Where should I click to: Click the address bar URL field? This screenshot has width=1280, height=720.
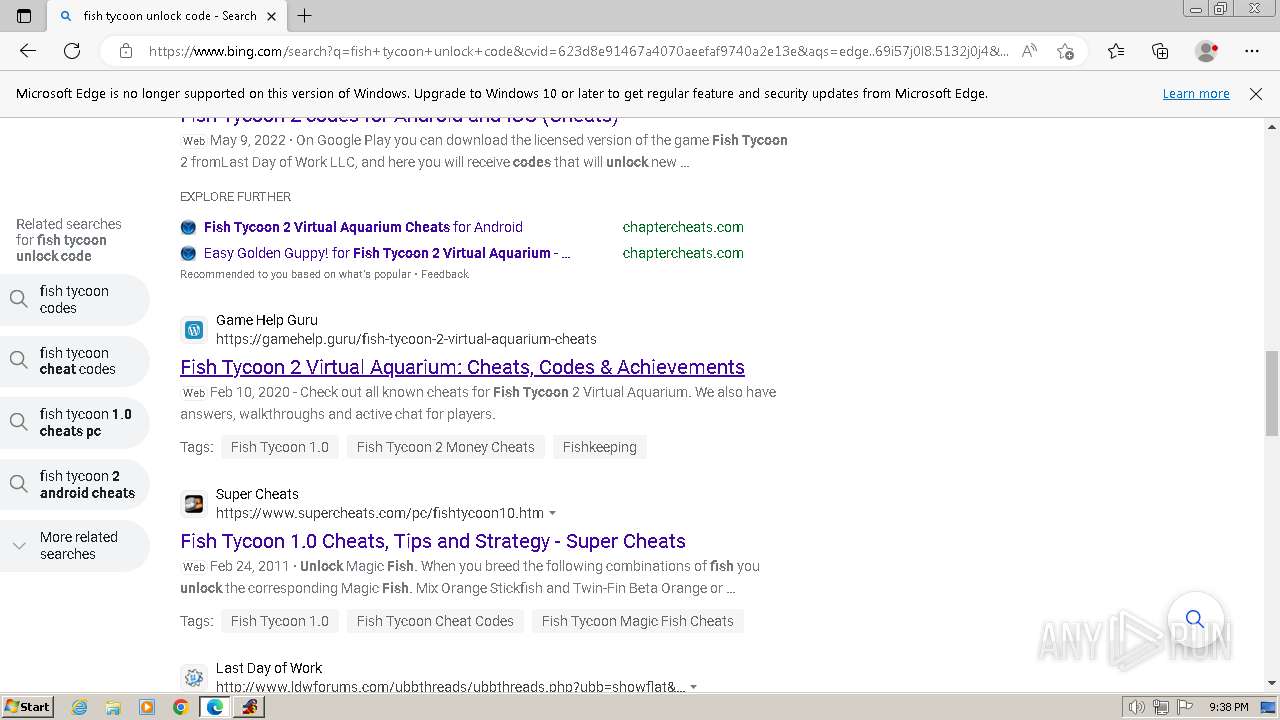point(578,51)
